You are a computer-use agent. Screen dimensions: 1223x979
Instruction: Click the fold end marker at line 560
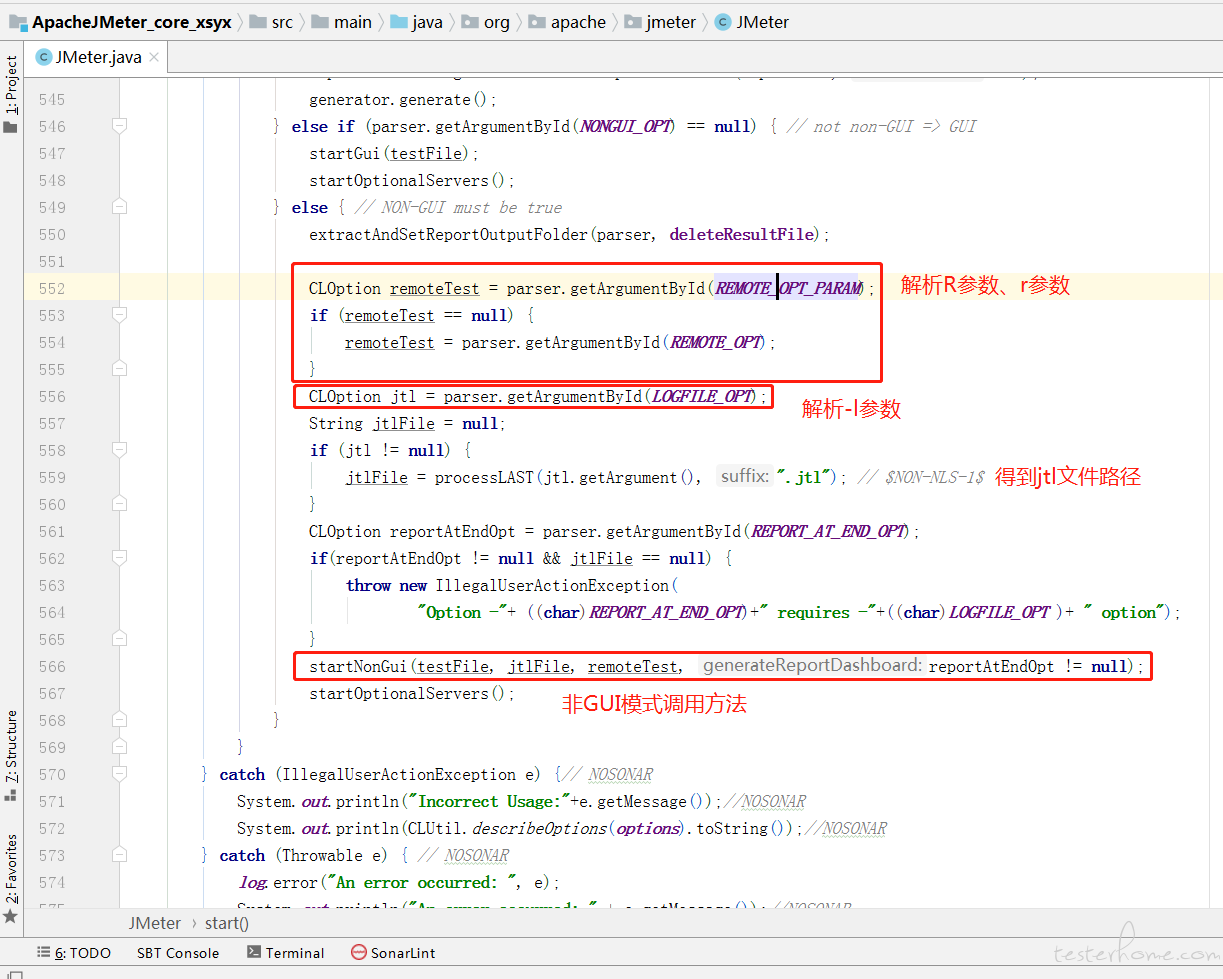[120, 504]
